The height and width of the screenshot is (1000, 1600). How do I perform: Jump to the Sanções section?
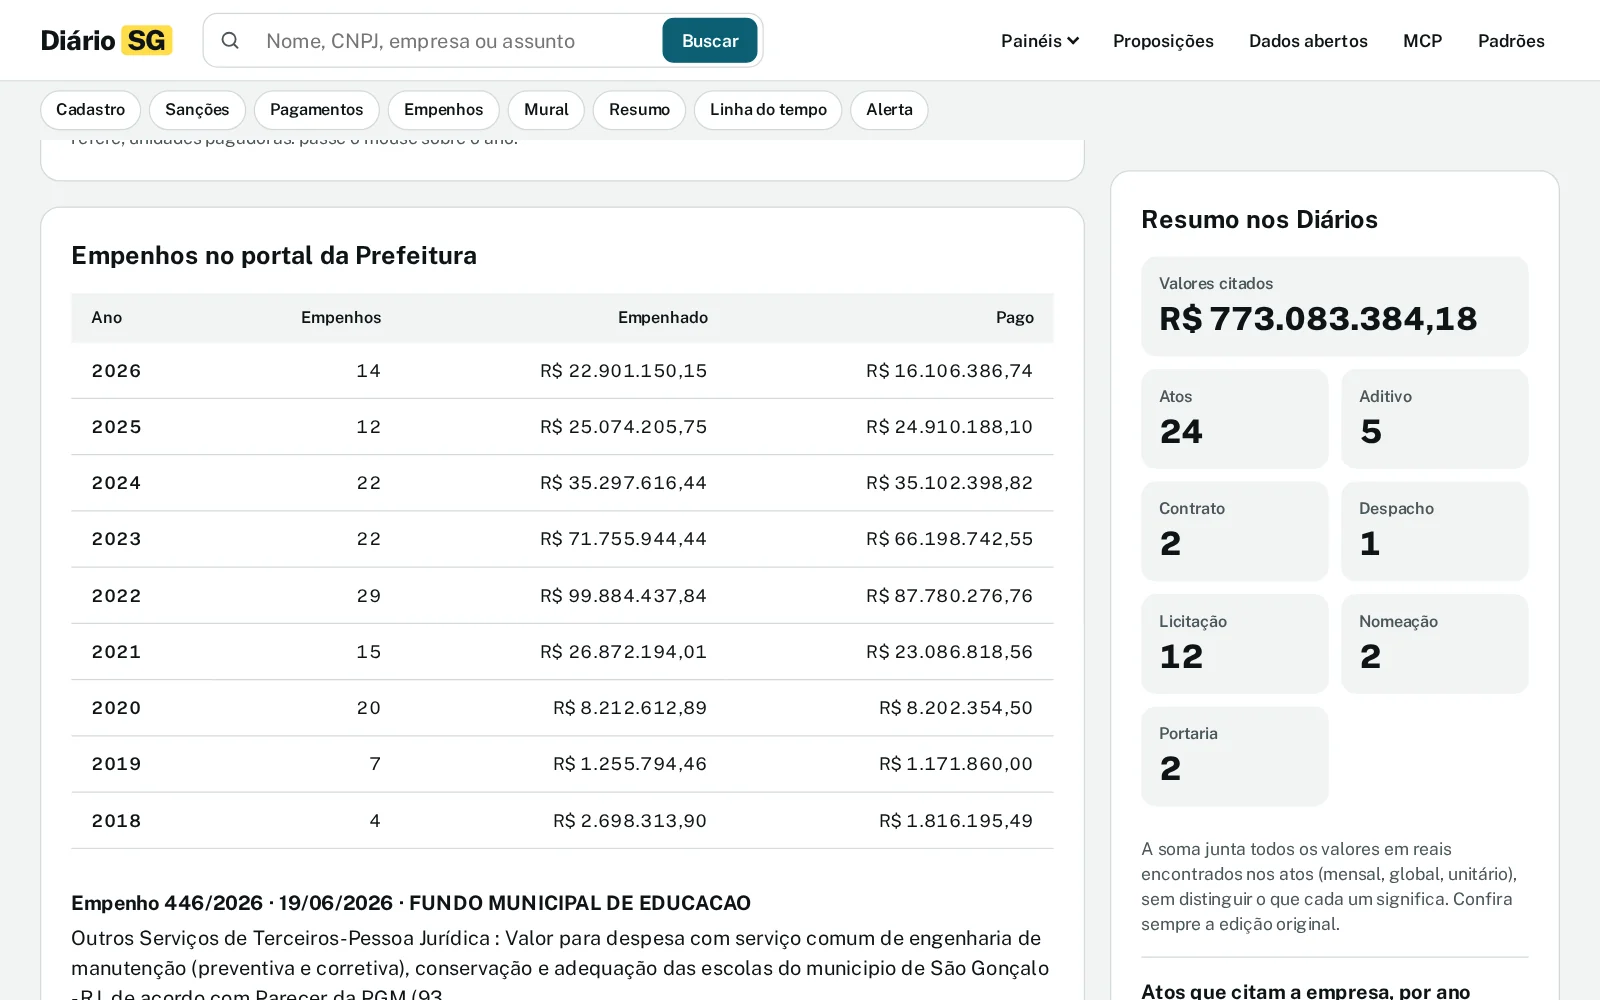coord(197,110)
